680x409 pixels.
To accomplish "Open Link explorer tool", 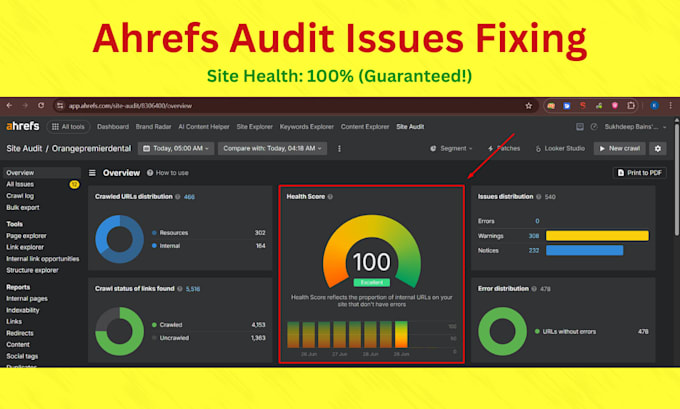I will [25, 247].
